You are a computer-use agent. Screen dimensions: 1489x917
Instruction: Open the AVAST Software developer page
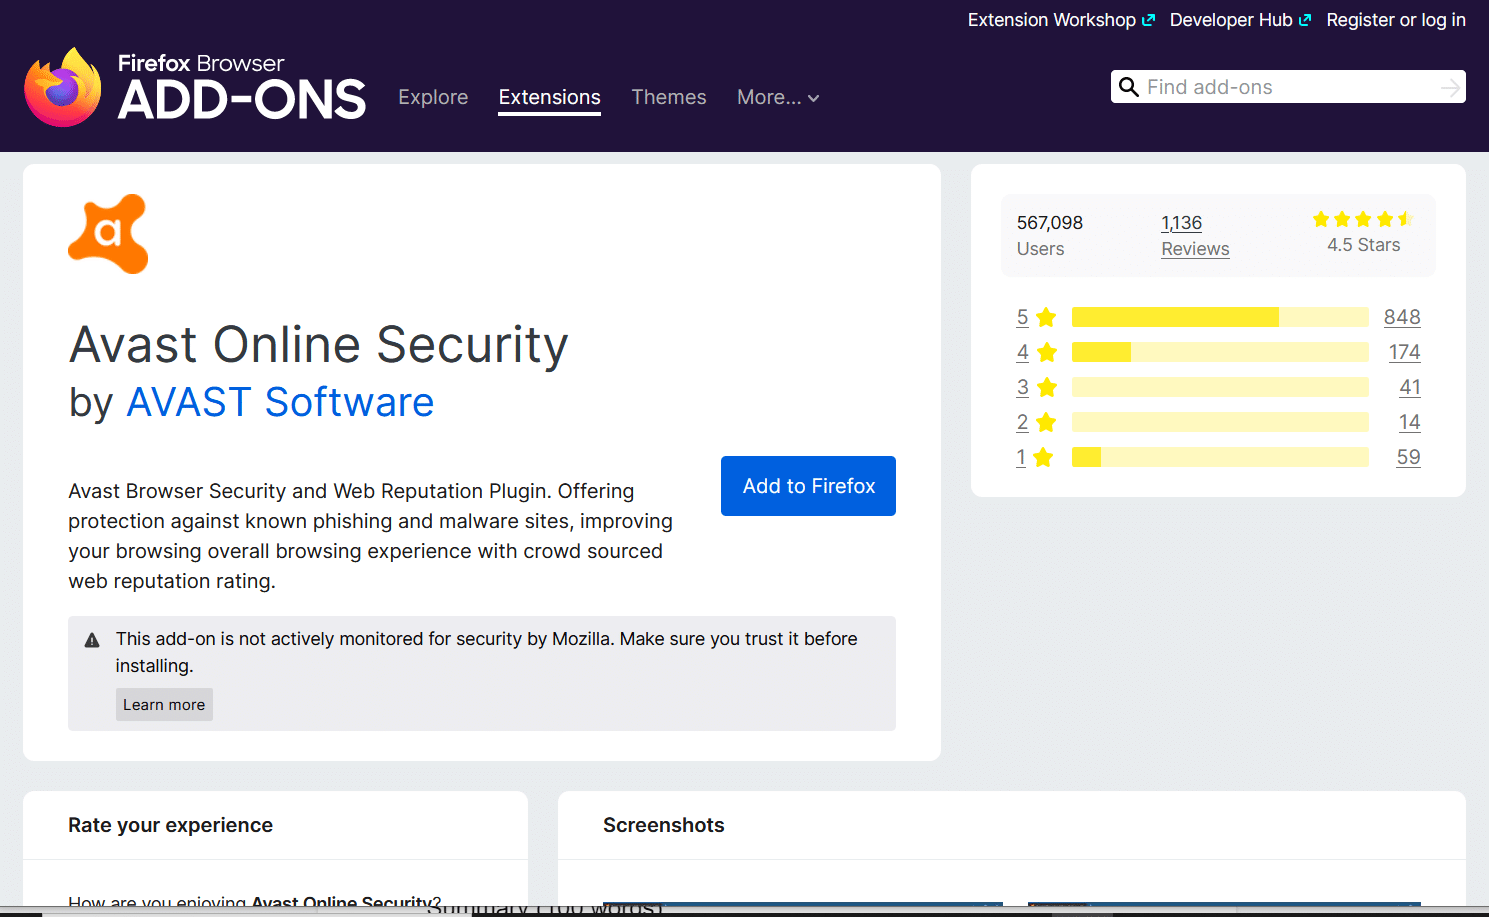(x=279, y=402)
